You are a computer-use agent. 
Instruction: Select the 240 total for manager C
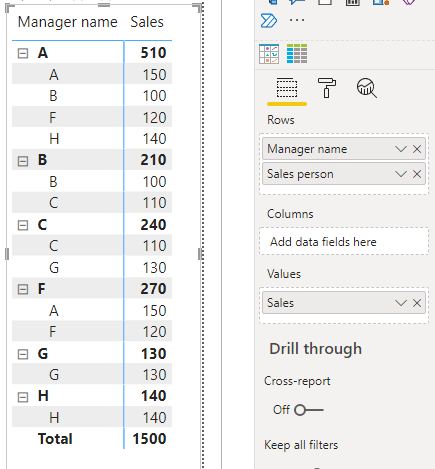(153, 225)
